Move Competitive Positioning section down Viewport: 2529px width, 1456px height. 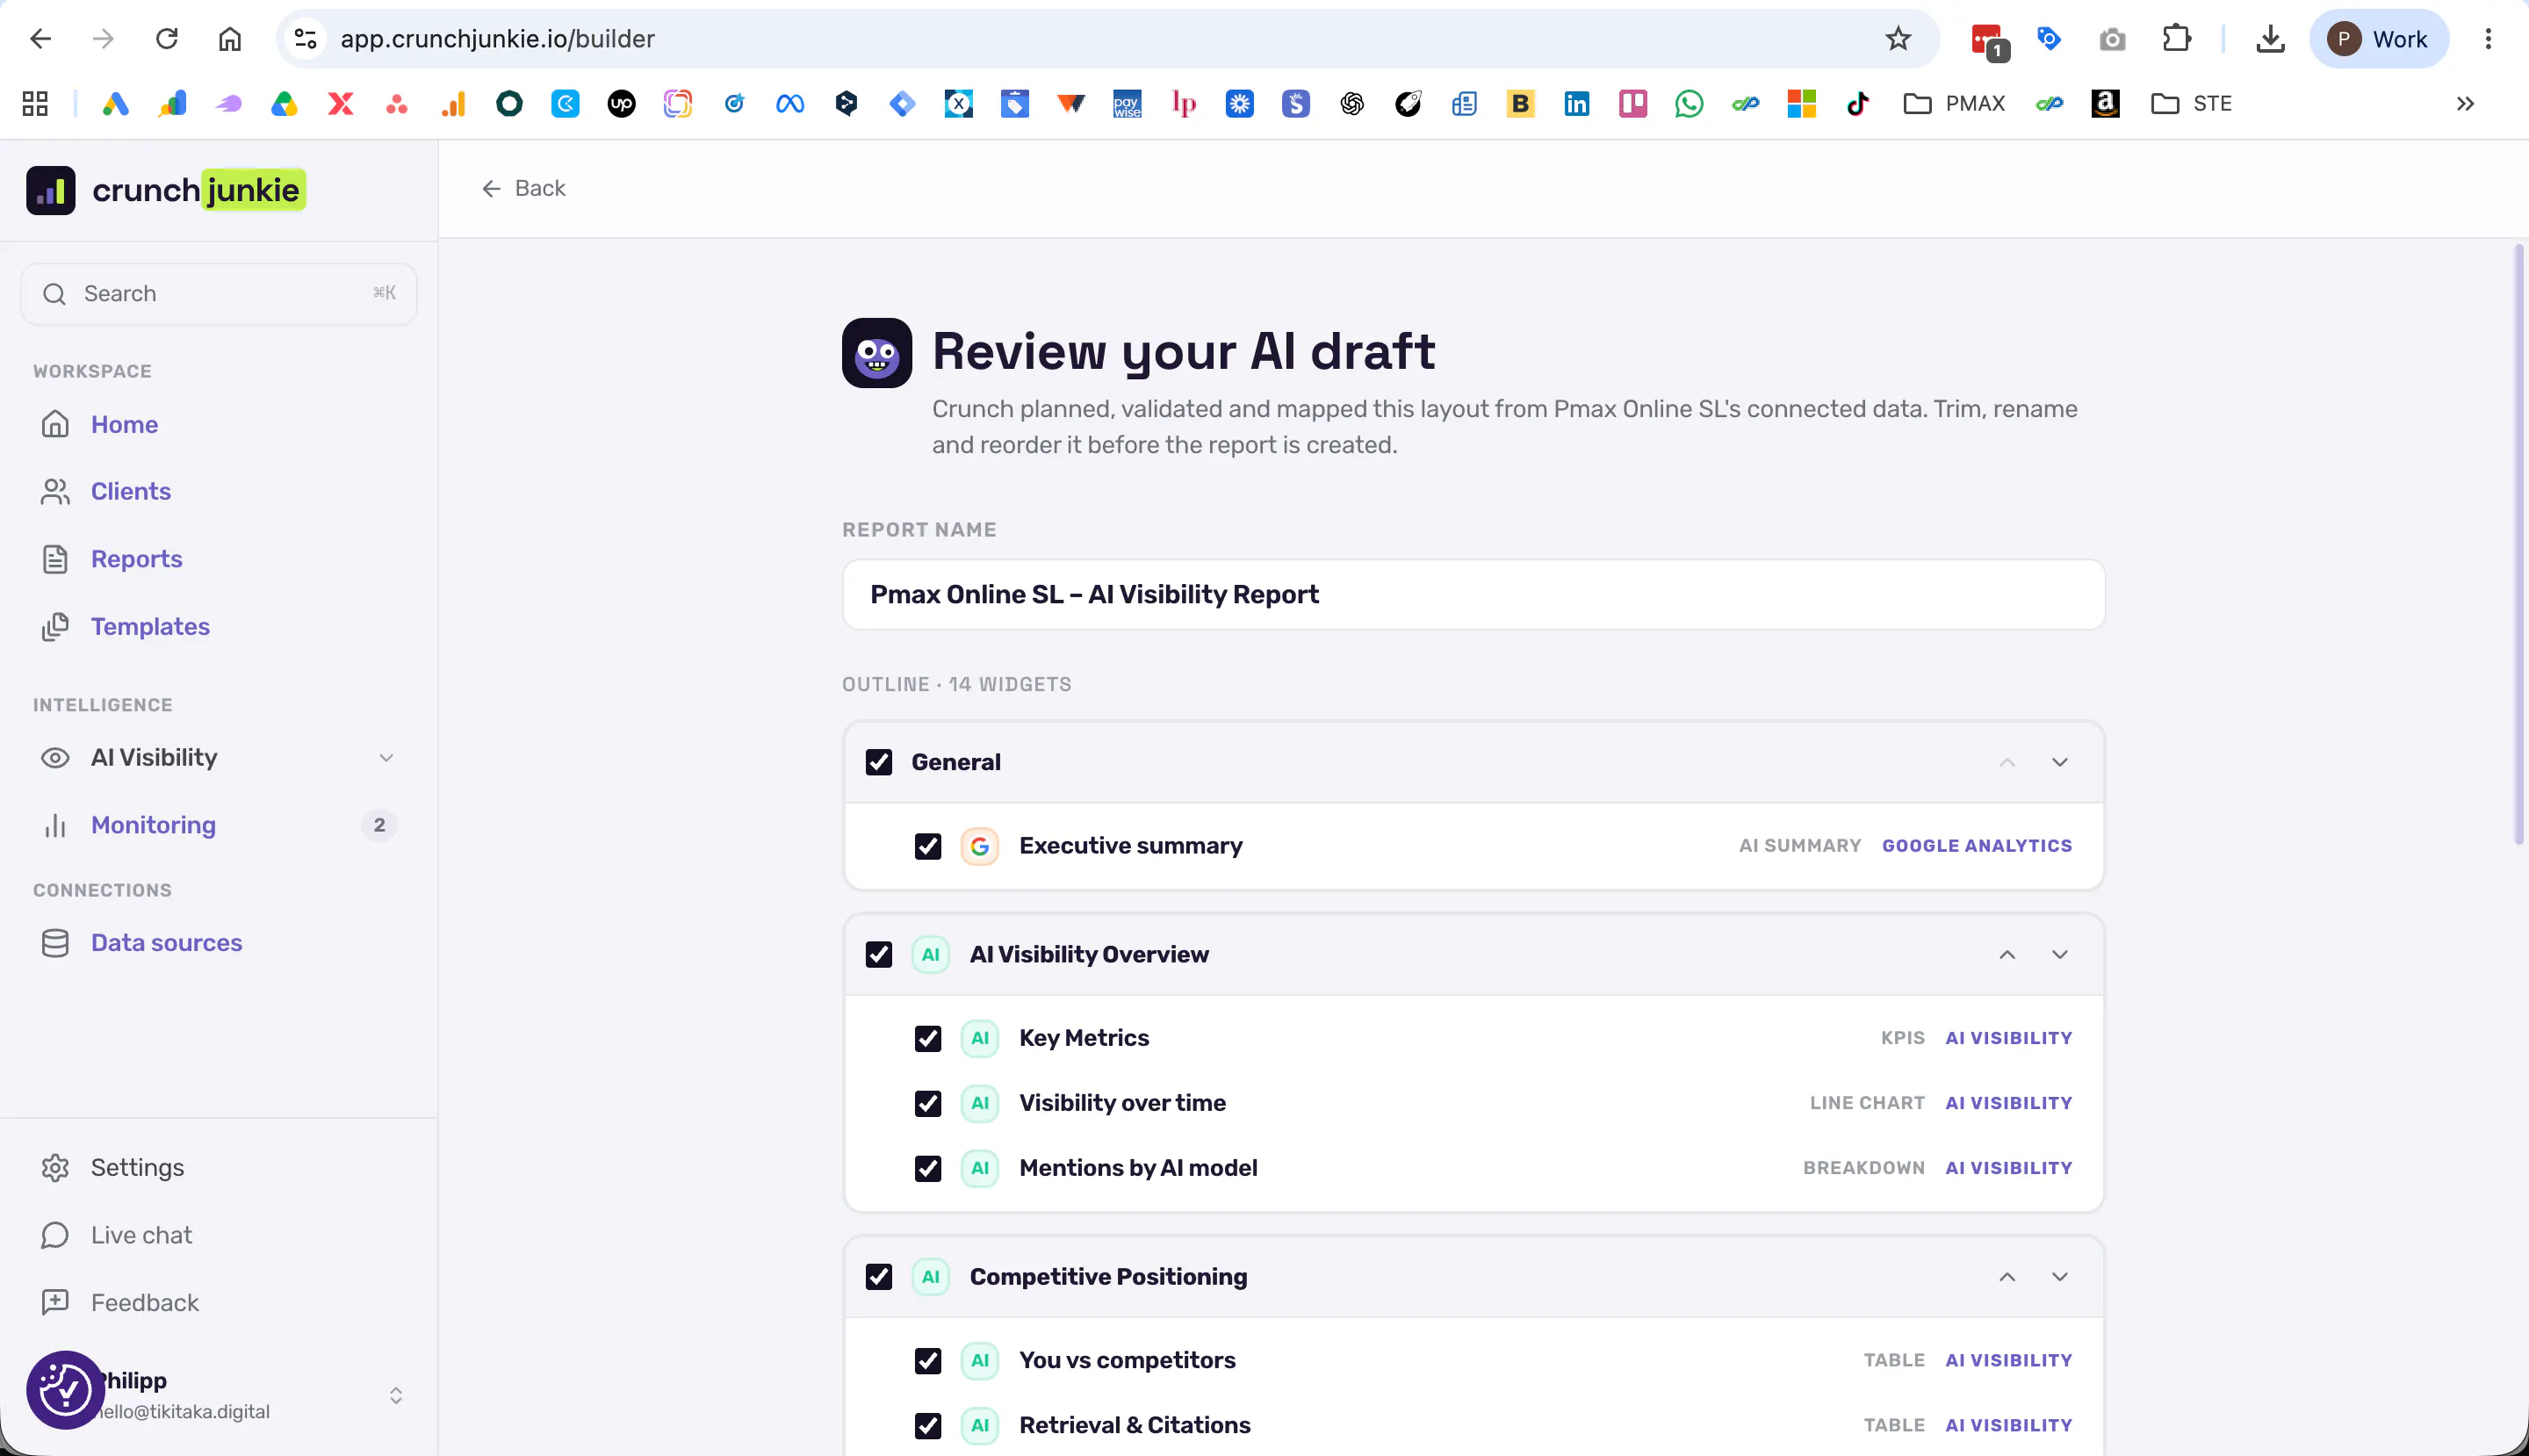(2060, 1277)
